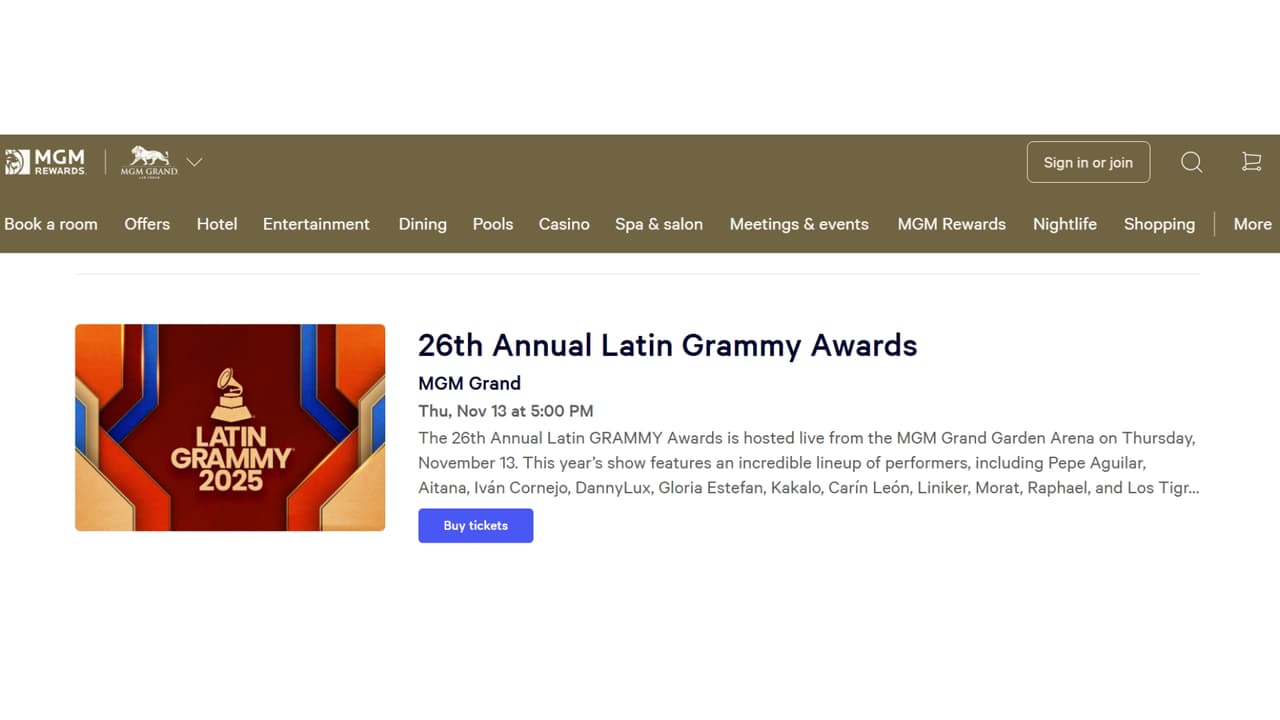This screenshot has width=1280, height=720.
Task: Open the Dining section
Action: 422,224
